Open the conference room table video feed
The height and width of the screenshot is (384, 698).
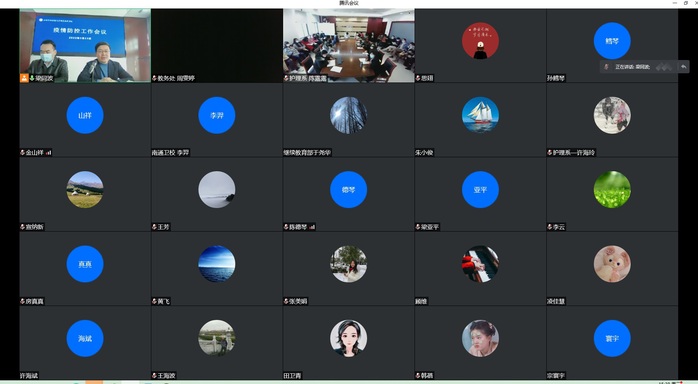click(349, 45)
